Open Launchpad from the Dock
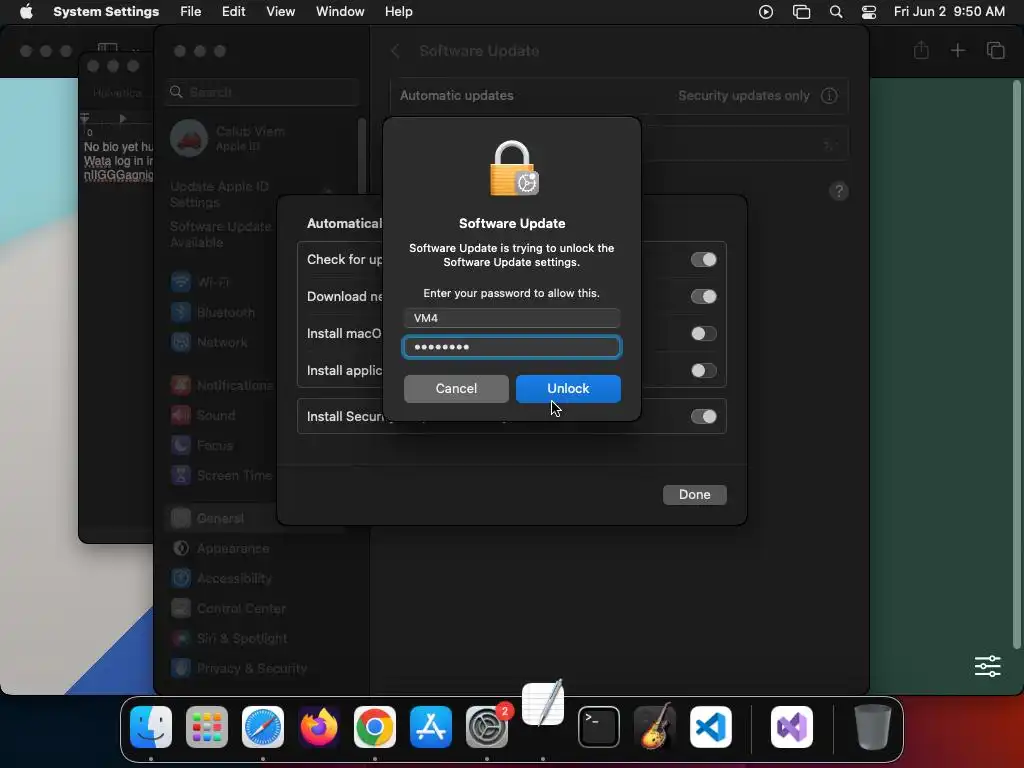1024x768 pixels. (x=207, y=727)
